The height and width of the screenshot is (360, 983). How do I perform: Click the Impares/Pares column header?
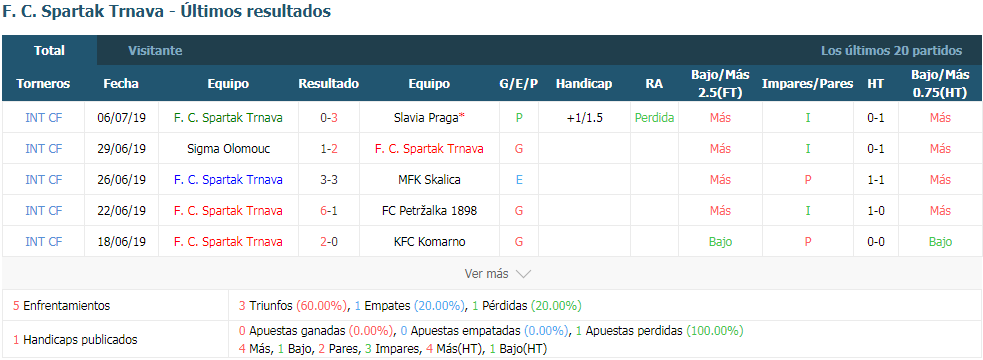pos(807,83)
